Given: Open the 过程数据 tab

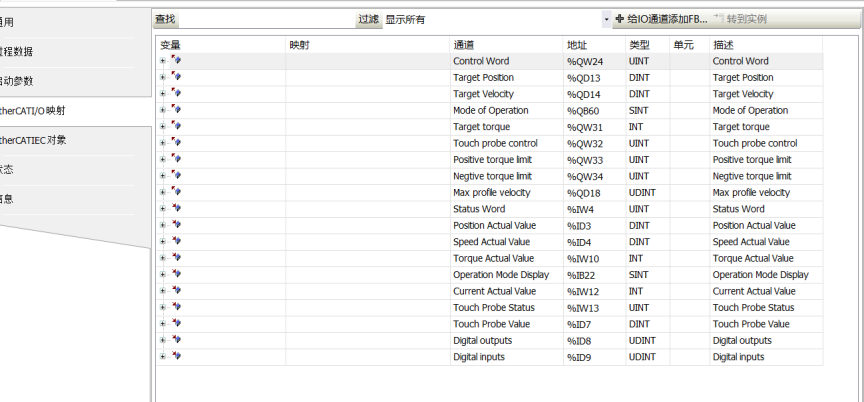Looking at the screenshot, I should [x=17, y=52].
